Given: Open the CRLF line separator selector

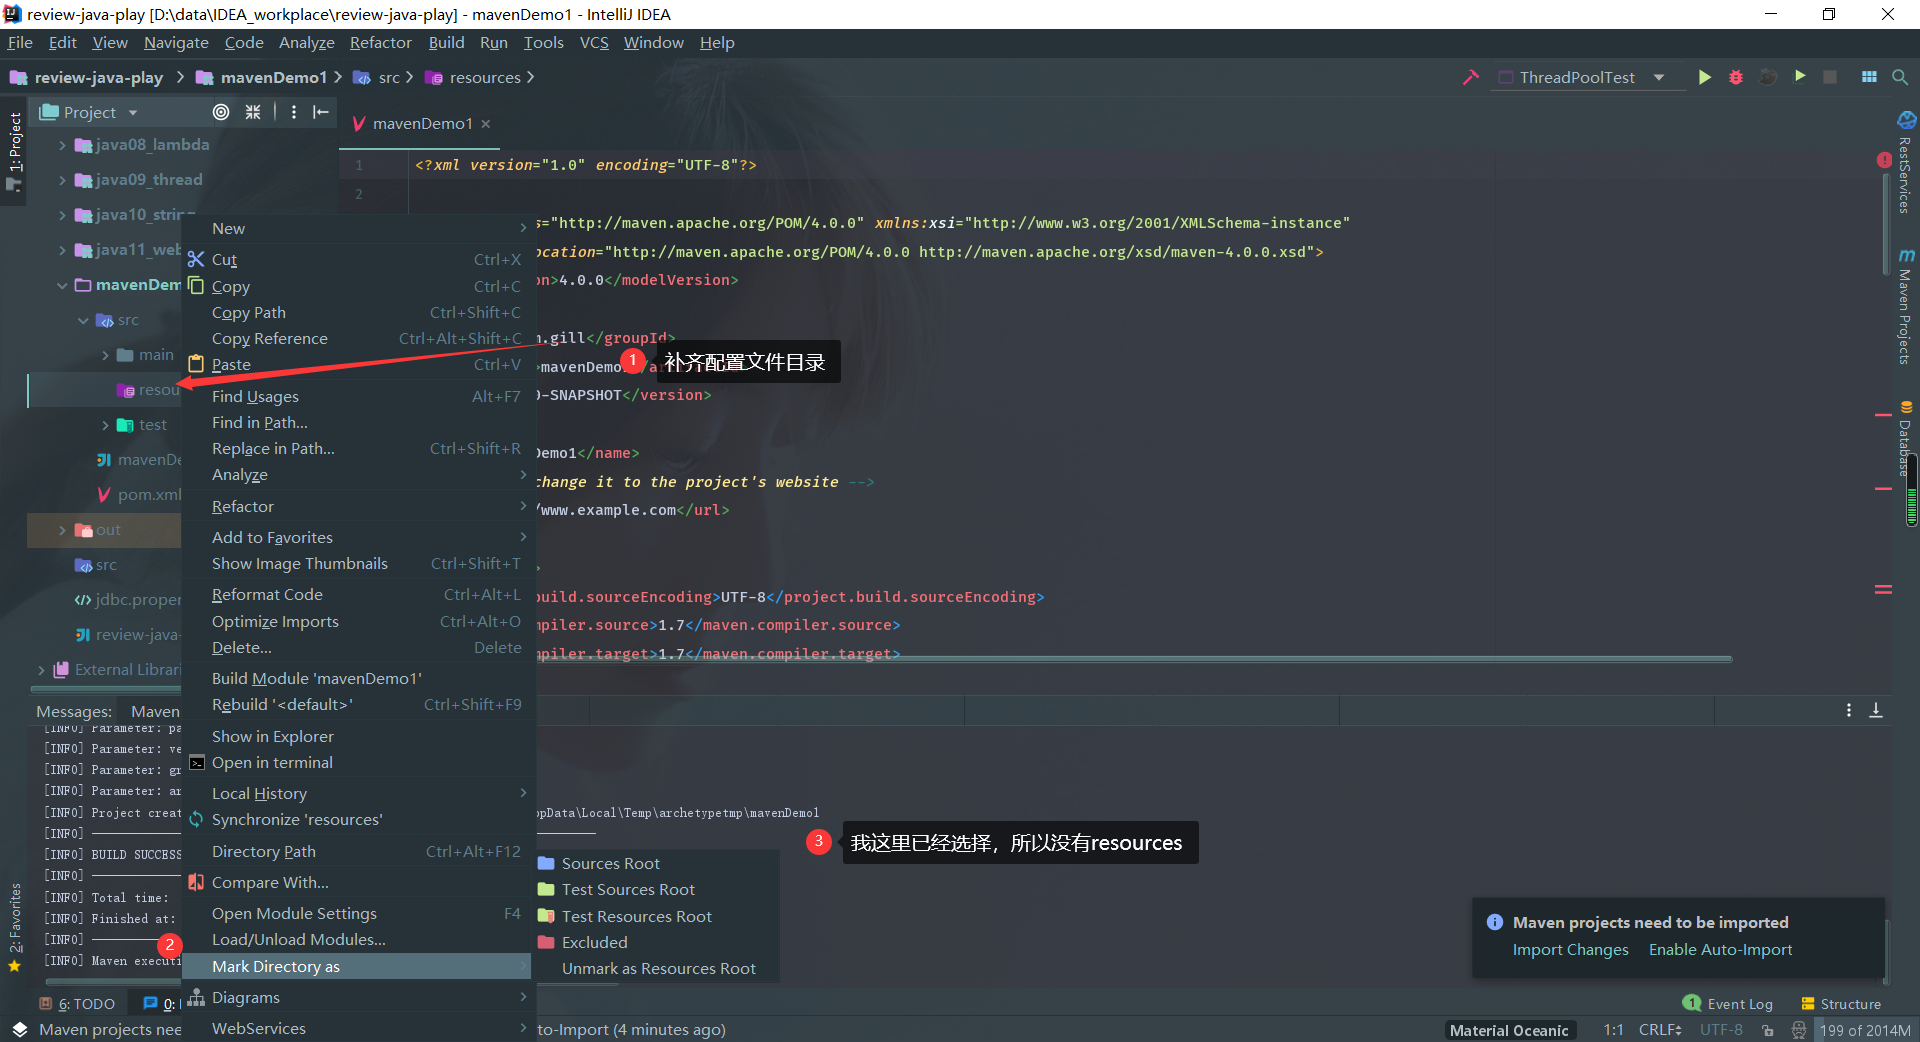Looking at the screenshot, I should [1660, 1030].
